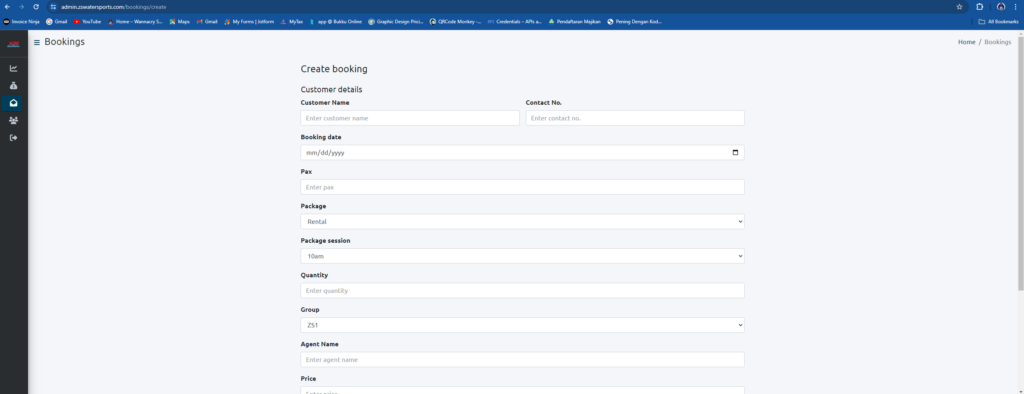
Task: Open the app @ Bukku Online bookmark
Action: click(336, 22)
